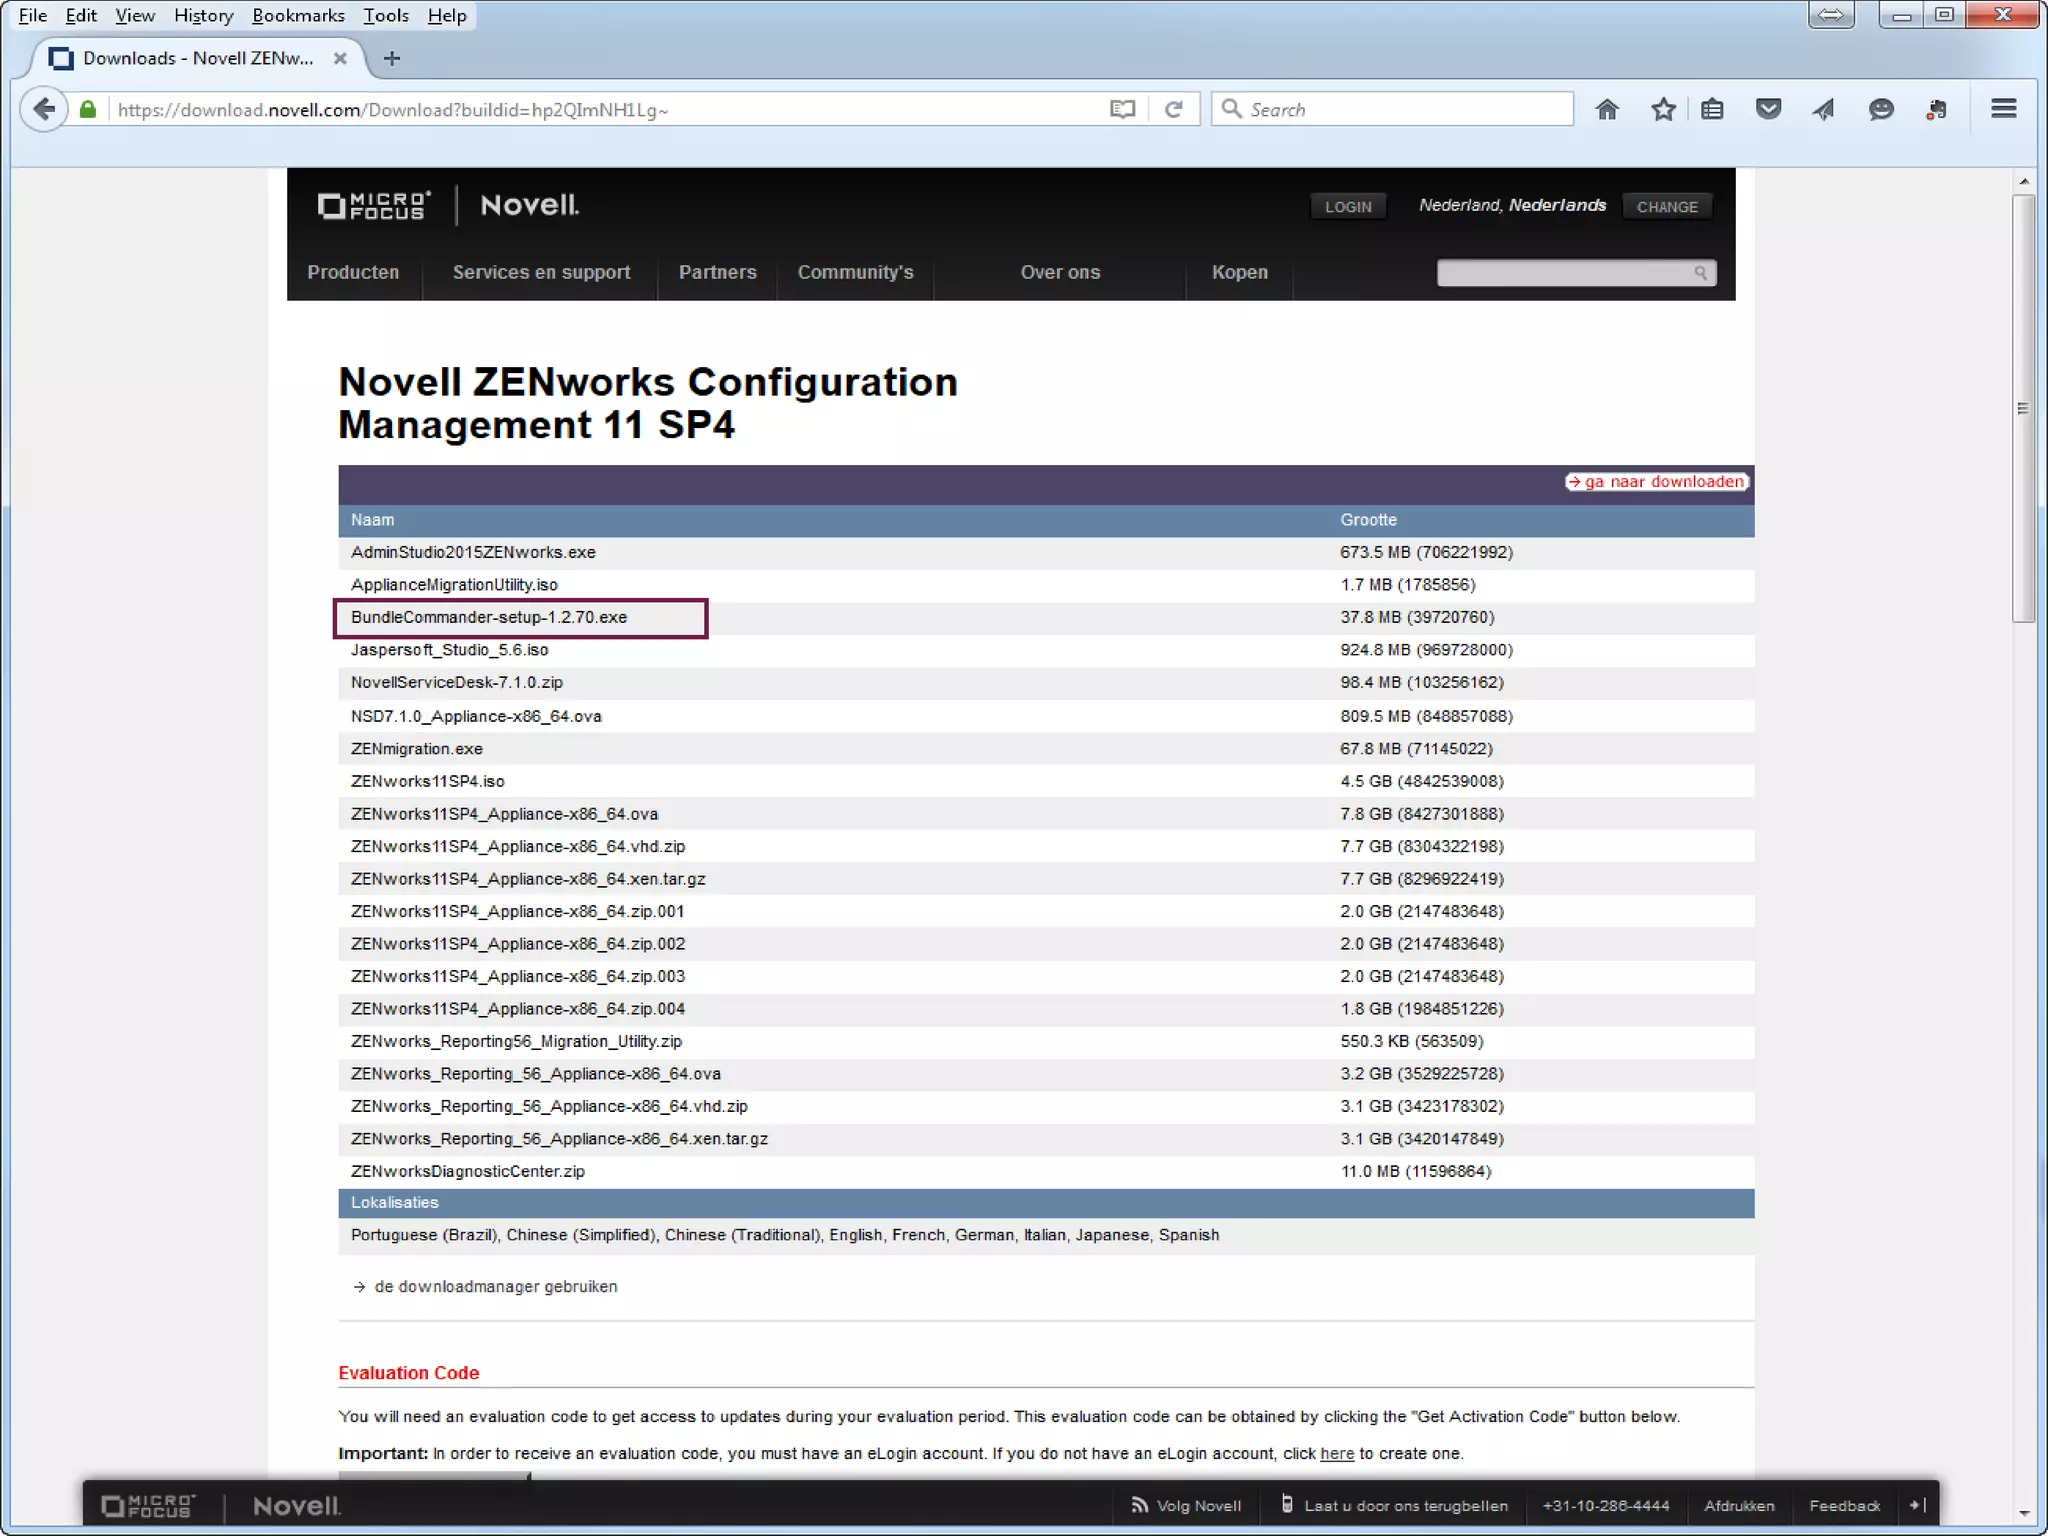Reload the page with the refresh icon
Viewport: 2048px width, 1536px height.
click(1174, 109)
